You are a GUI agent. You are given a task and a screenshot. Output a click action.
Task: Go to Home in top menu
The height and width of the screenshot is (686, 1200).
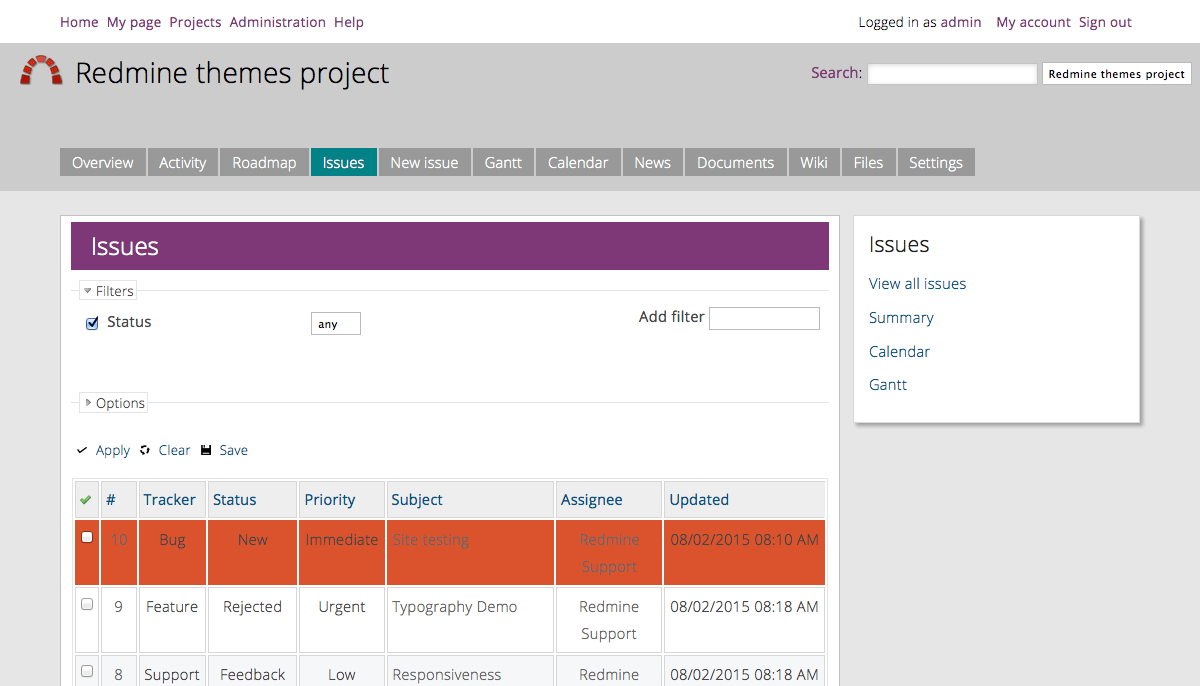point(79,22)
